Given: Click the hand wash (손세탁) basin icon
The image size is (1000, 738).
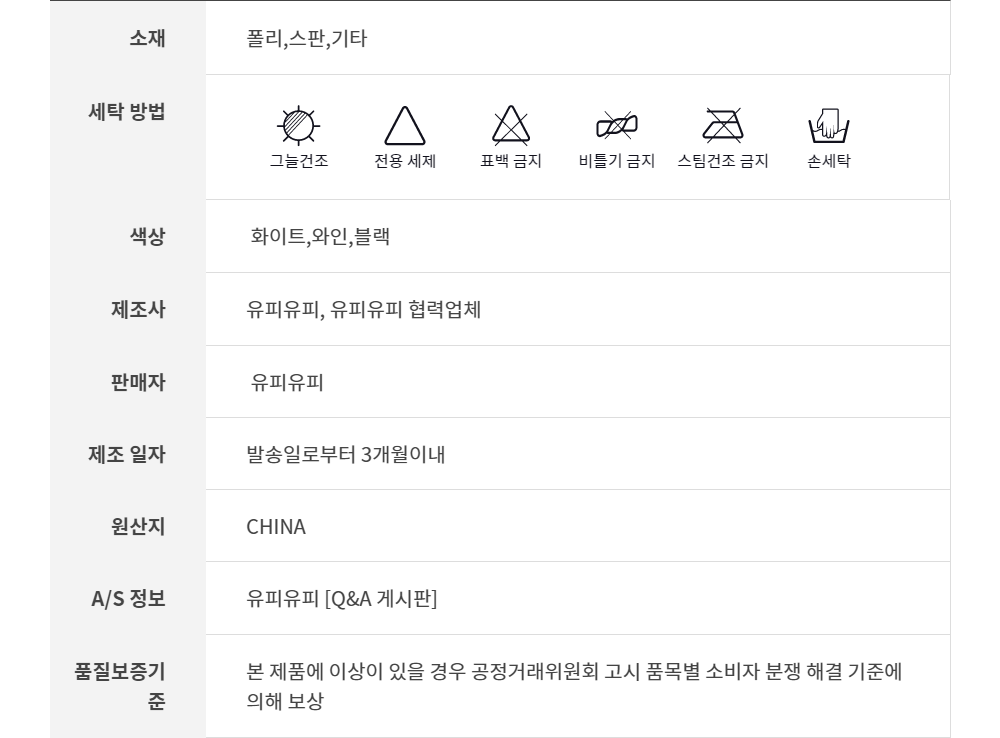Looking at the screenshot, I should click(828, 126).
